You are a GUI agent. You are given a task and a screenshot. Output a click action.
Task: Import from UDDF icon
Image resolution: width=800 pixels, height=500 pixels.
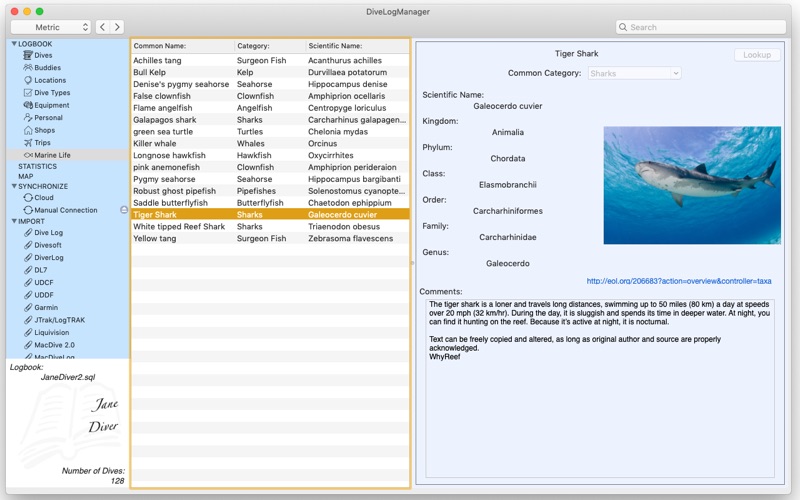[x=28, y=295]
